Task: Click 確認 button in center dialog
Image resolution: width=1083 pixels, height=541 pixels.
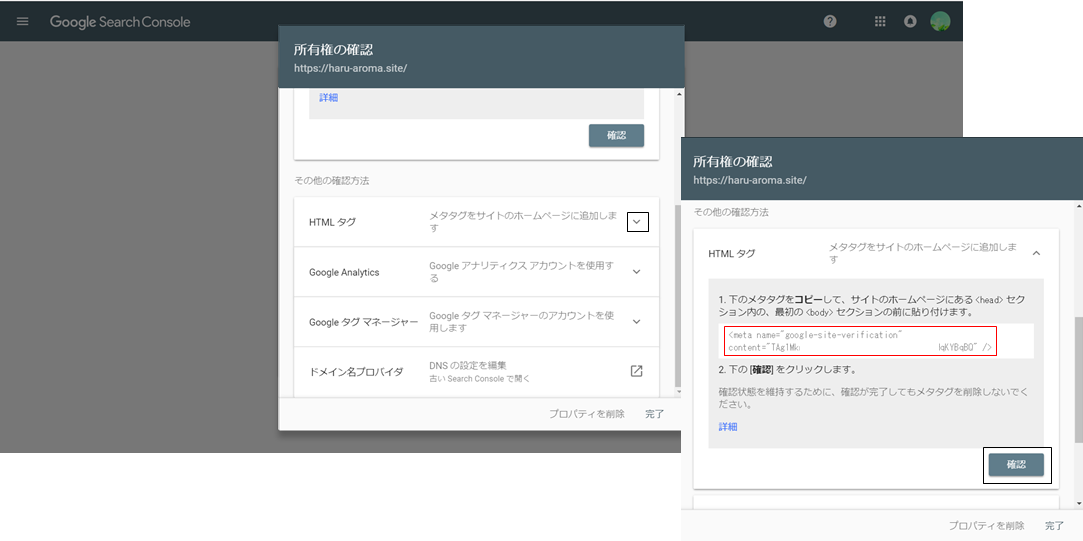Action: coord(616,135)
